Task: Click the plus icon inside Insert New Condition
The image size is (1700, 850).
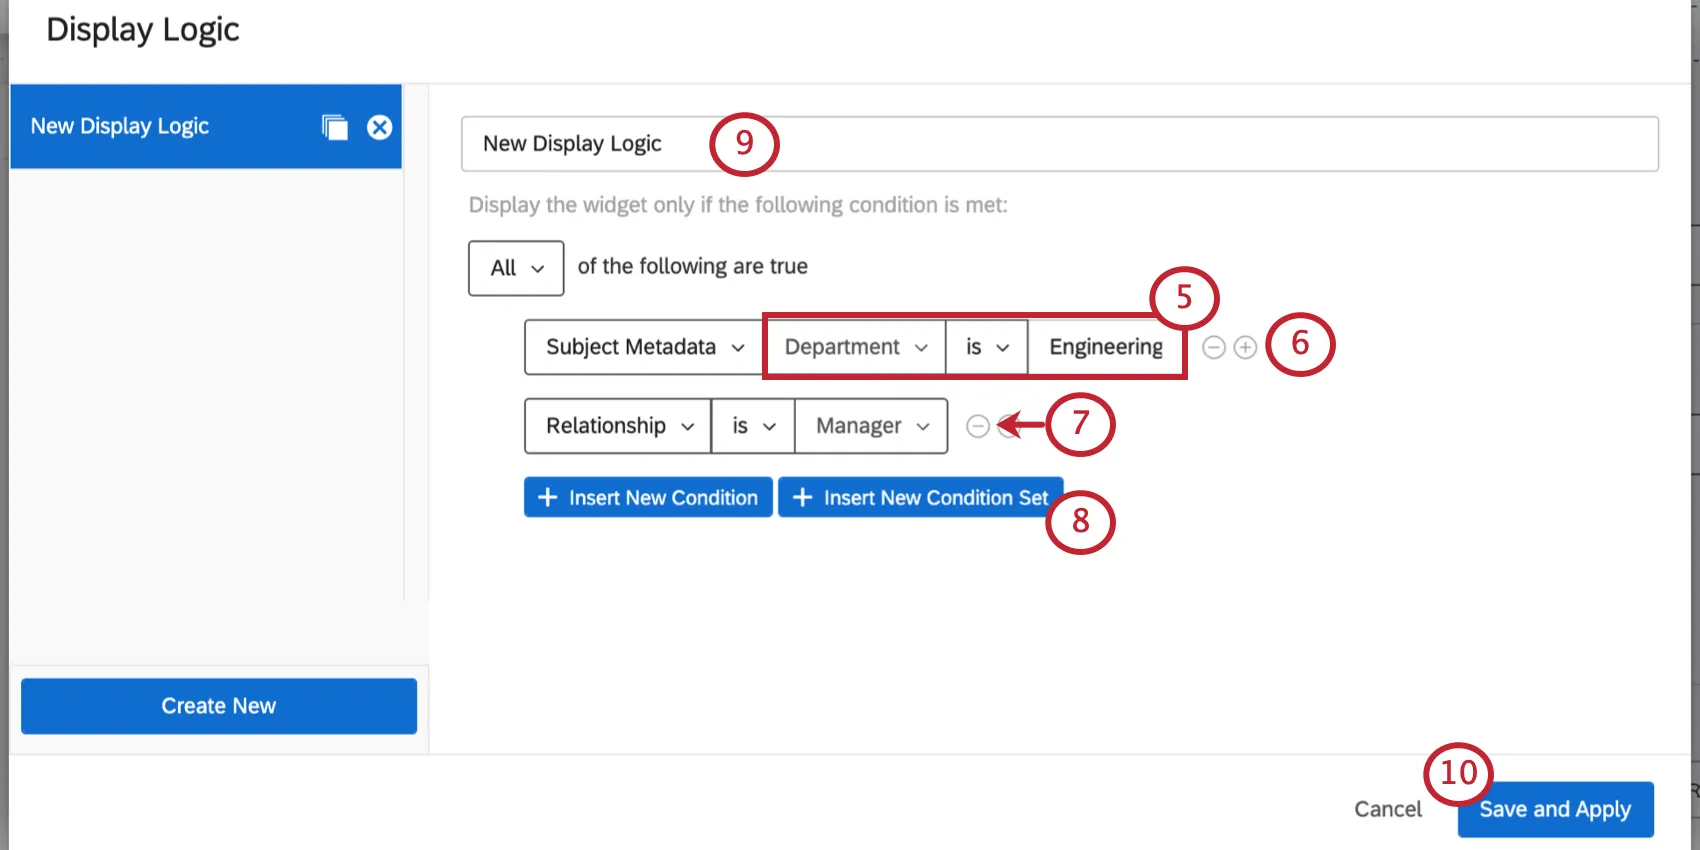Action: [548, 497]
